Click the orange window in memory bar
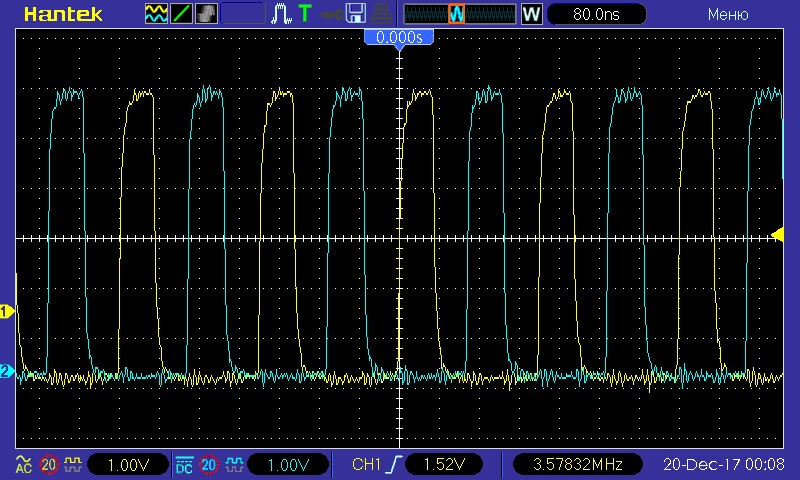Viewport: 800px width, 480px height. pos(457,14)
